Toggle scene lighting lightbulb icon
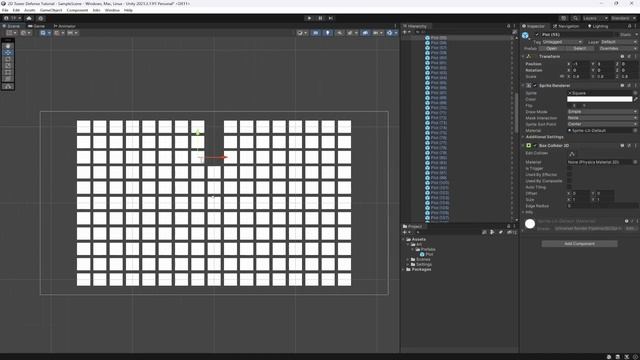The width and height of the screenshot is (640, 360). tap(327, 33)
